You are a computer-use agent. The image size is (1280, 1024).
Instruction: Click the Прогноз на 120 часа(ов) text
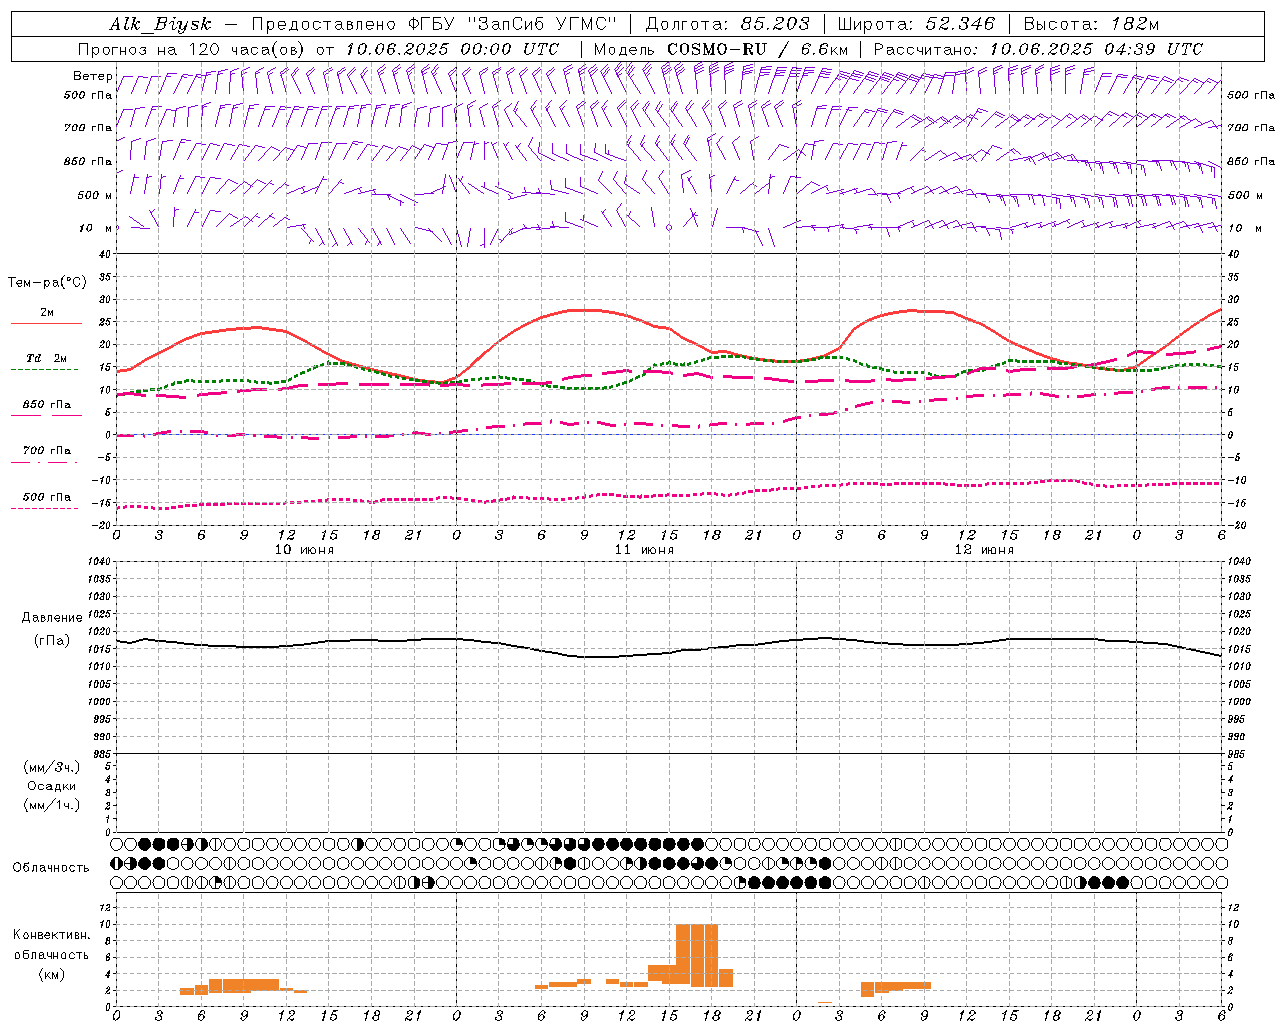tap(192, 49)
